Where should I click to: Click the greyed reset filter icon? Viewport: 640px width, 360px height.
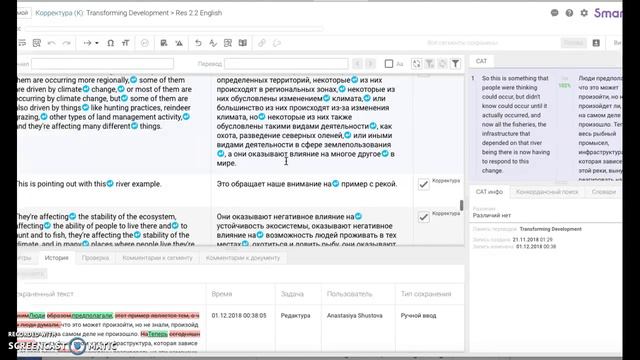(442, 64)
